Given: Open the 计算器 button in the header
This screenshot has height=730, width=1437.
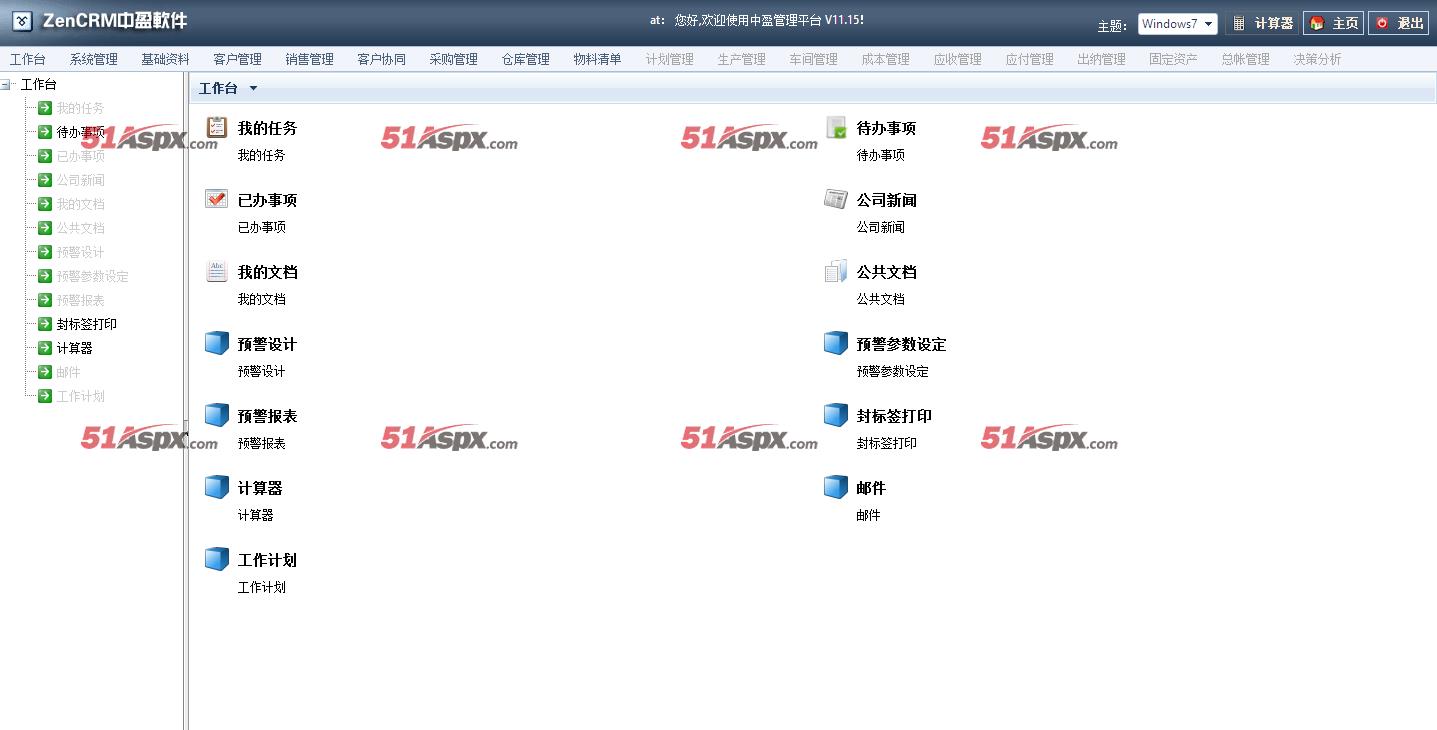Looking at the screenshot, I should pos(1262,23).
